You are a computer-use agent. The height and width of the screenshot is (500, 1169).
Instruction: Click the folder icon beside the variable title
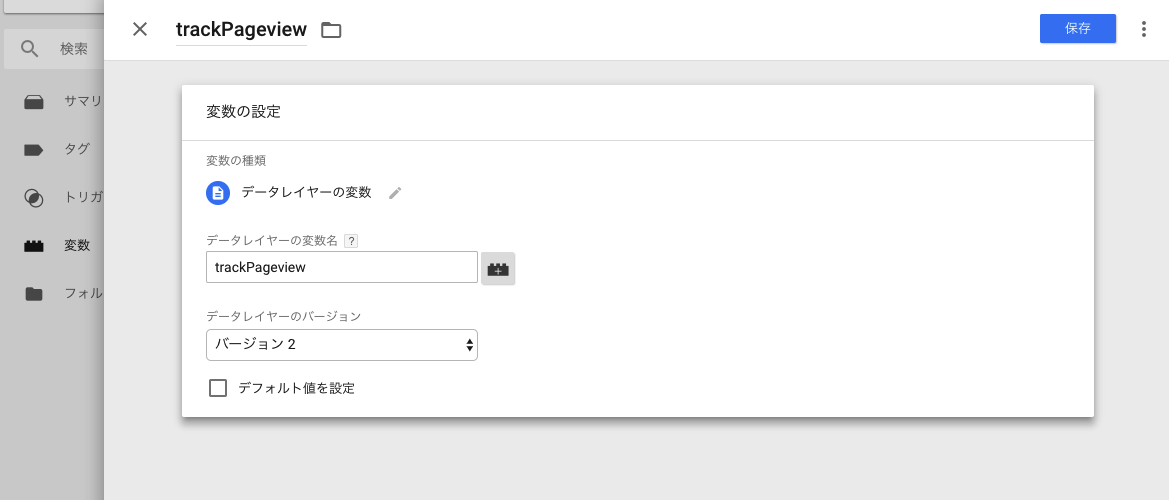(331, 30)
